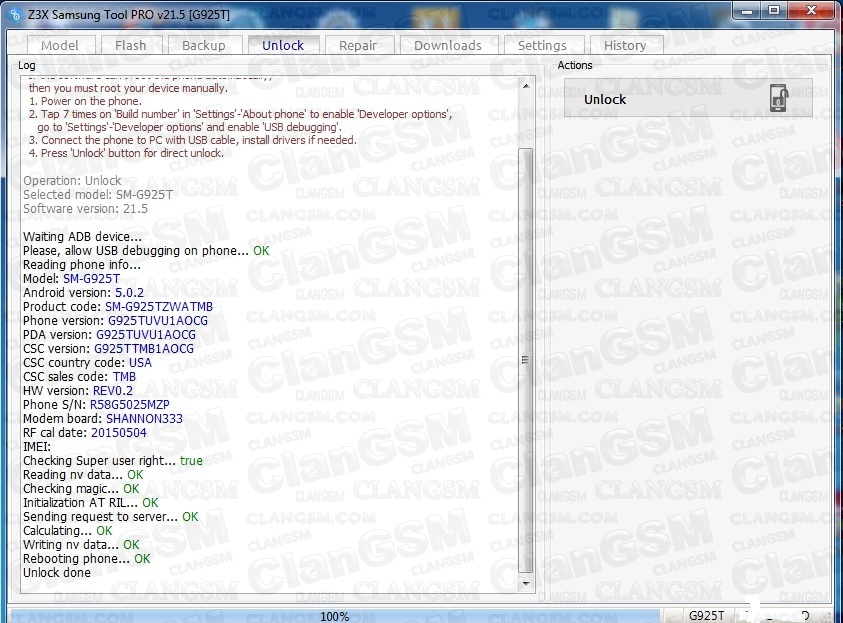Click the 'Product code: SM-G925TZWATMB' line

point(118,306)
